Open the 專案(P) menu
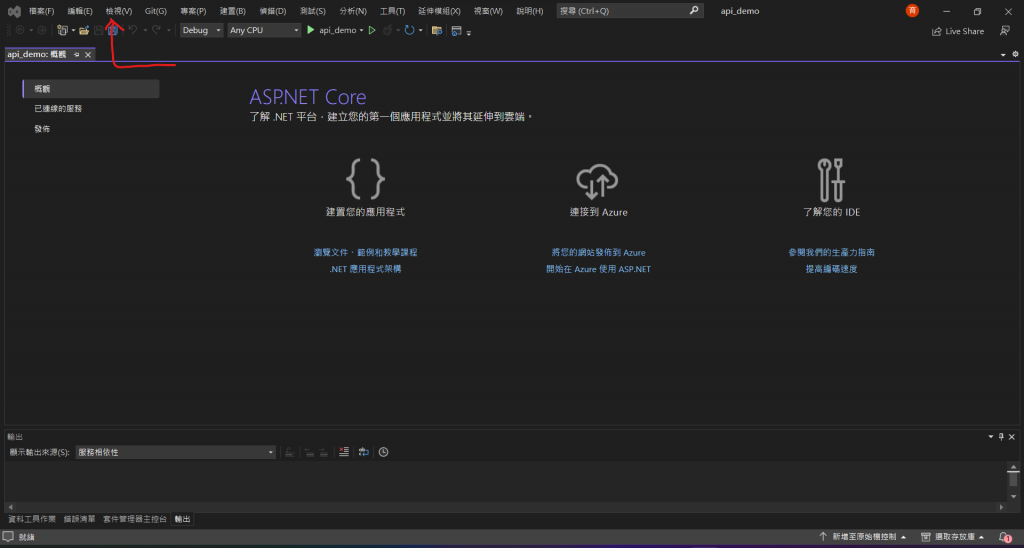This screenshot has height=548, width=1024. [x=193, y=11]
